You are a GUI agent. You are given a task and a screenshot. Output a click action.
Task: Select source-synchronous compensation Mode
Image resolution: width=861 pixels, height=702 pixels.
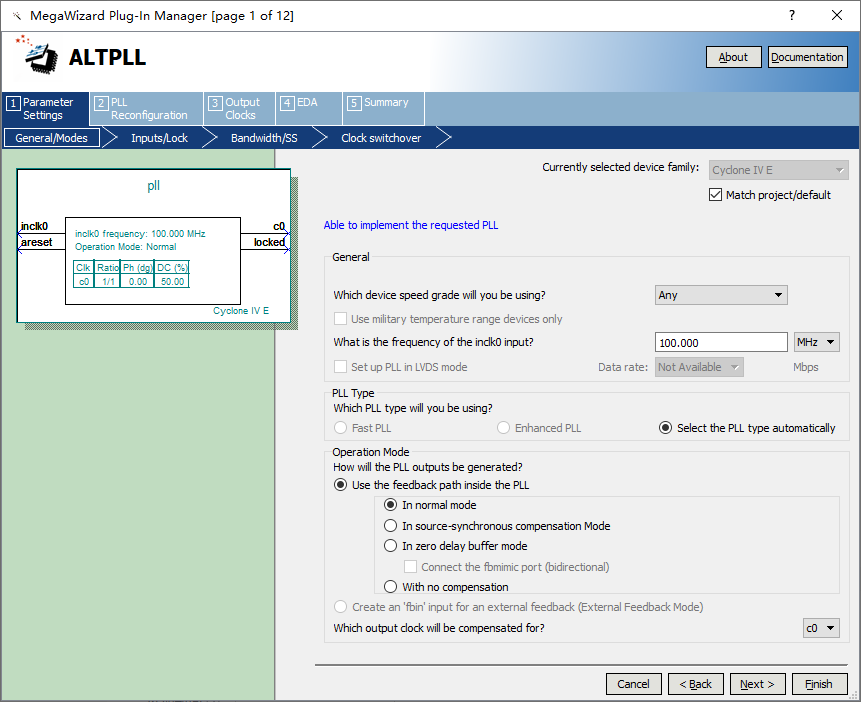tap(390, 526)
